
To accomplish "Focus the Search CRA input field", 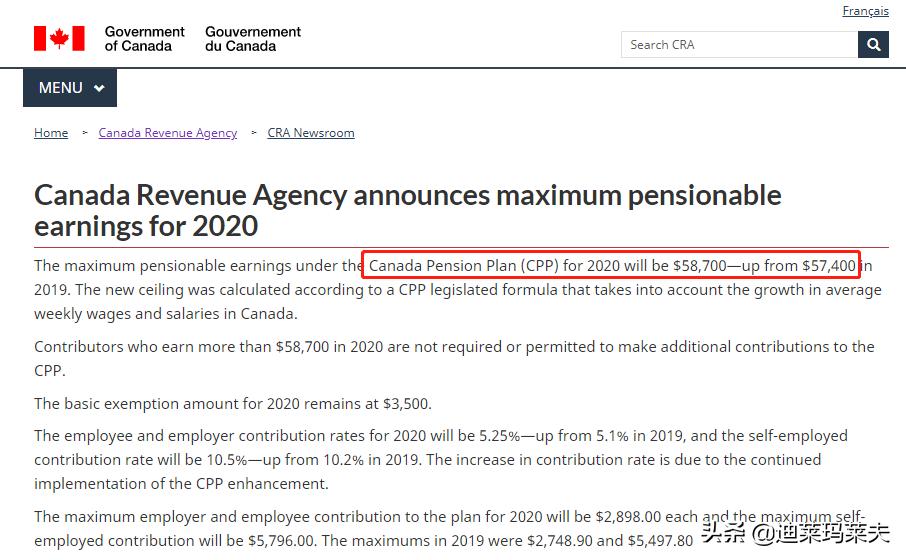I will coord(739,45).
